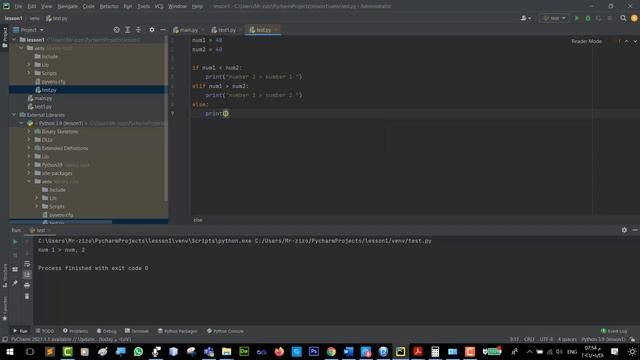Collapse the venv folder under lesson1
This screenshot has height=360, width=640.
tap(21, 48)
